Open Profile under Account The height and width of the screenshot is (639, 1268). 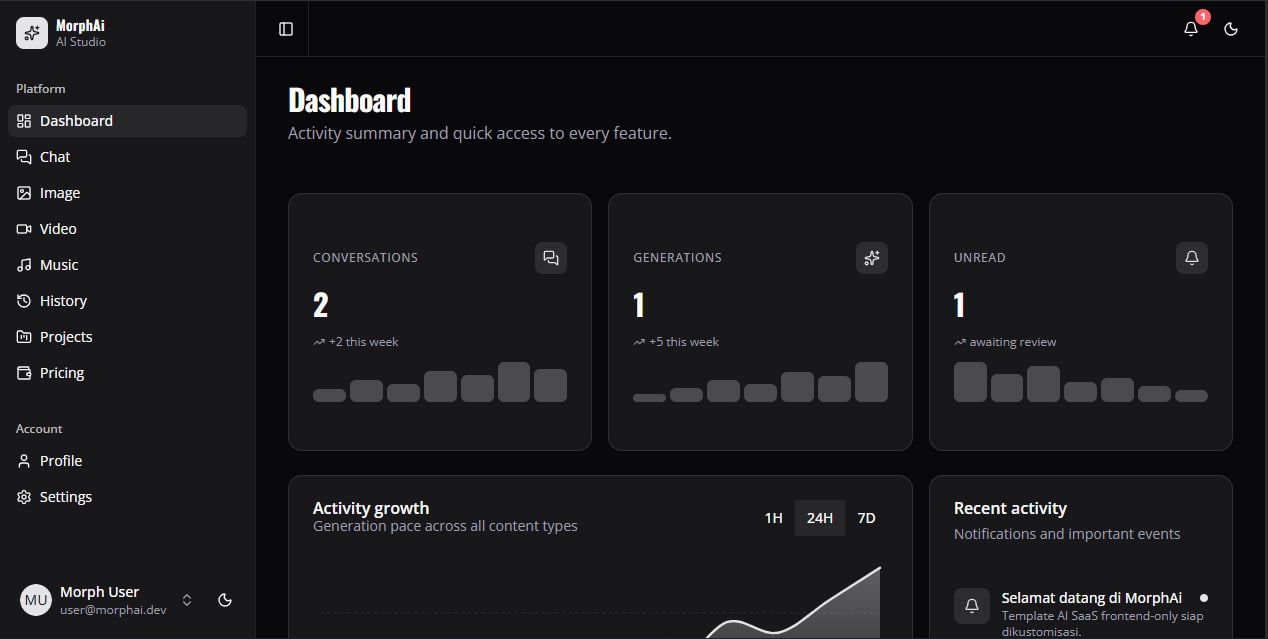point(127,461)
